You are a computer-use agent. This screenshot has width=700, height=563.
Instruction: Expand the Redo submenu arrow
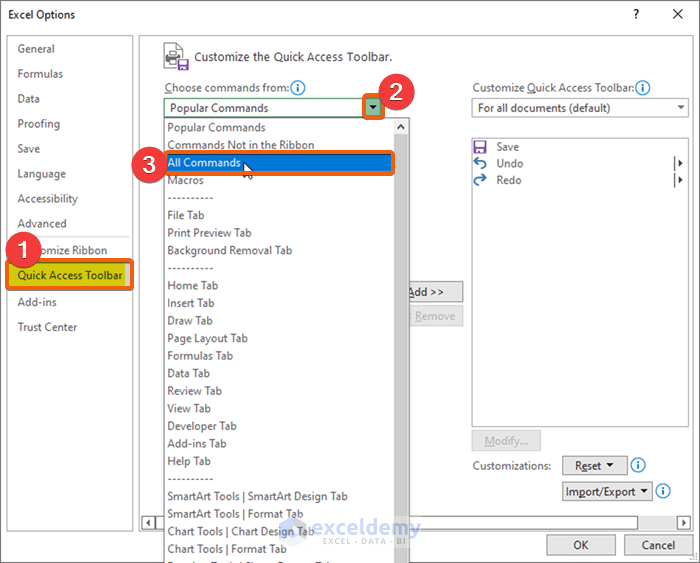click(679, 180)
